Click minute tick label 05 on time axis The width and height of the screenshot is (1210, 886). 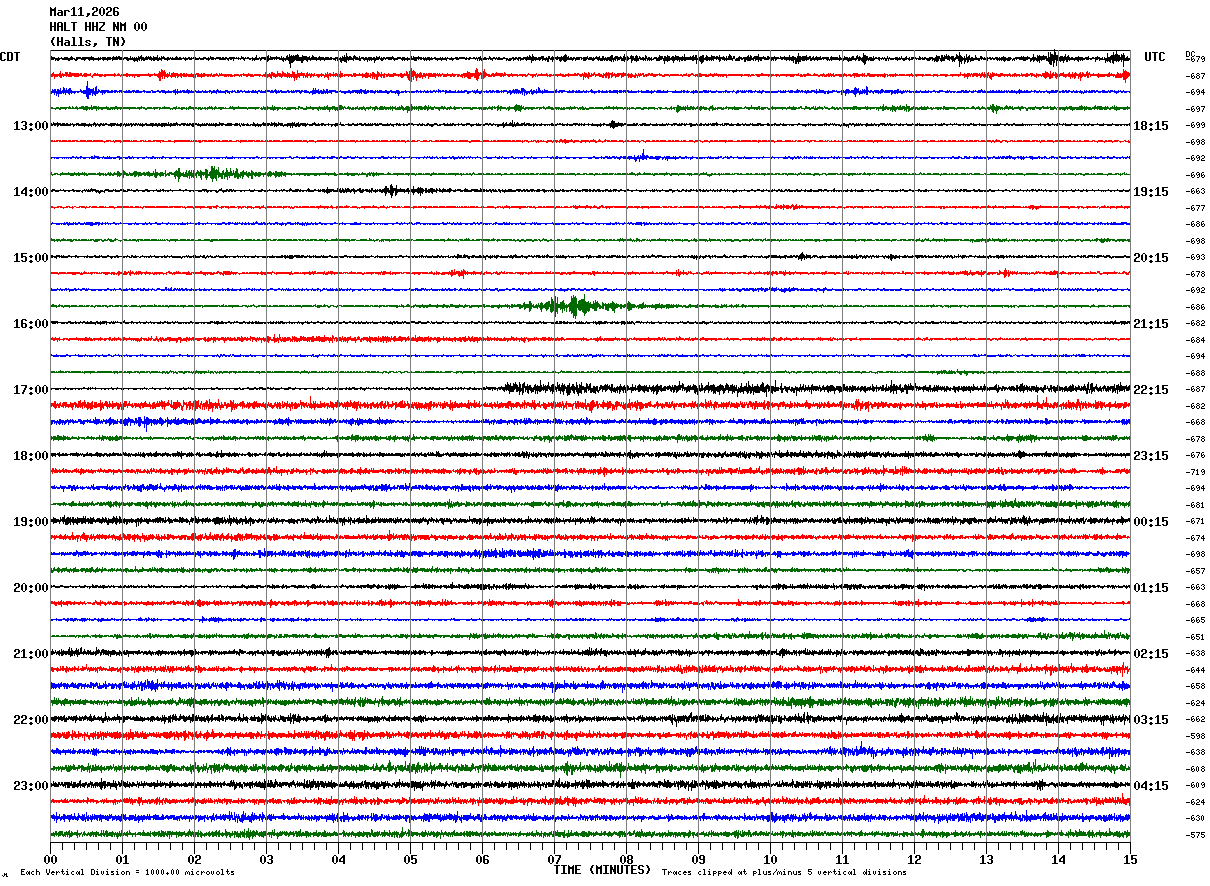pos(410,859)
